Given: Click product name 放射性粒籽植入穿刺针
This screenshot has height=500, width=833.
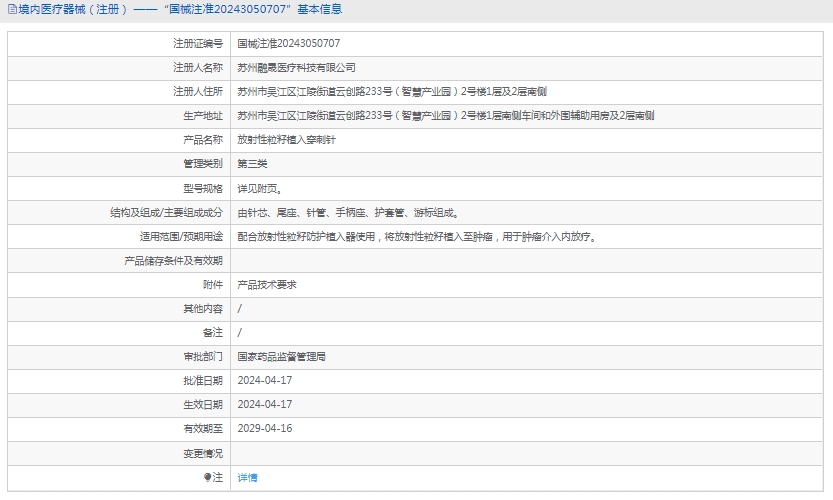Looking at the screenshot, I should click(286, 140).
